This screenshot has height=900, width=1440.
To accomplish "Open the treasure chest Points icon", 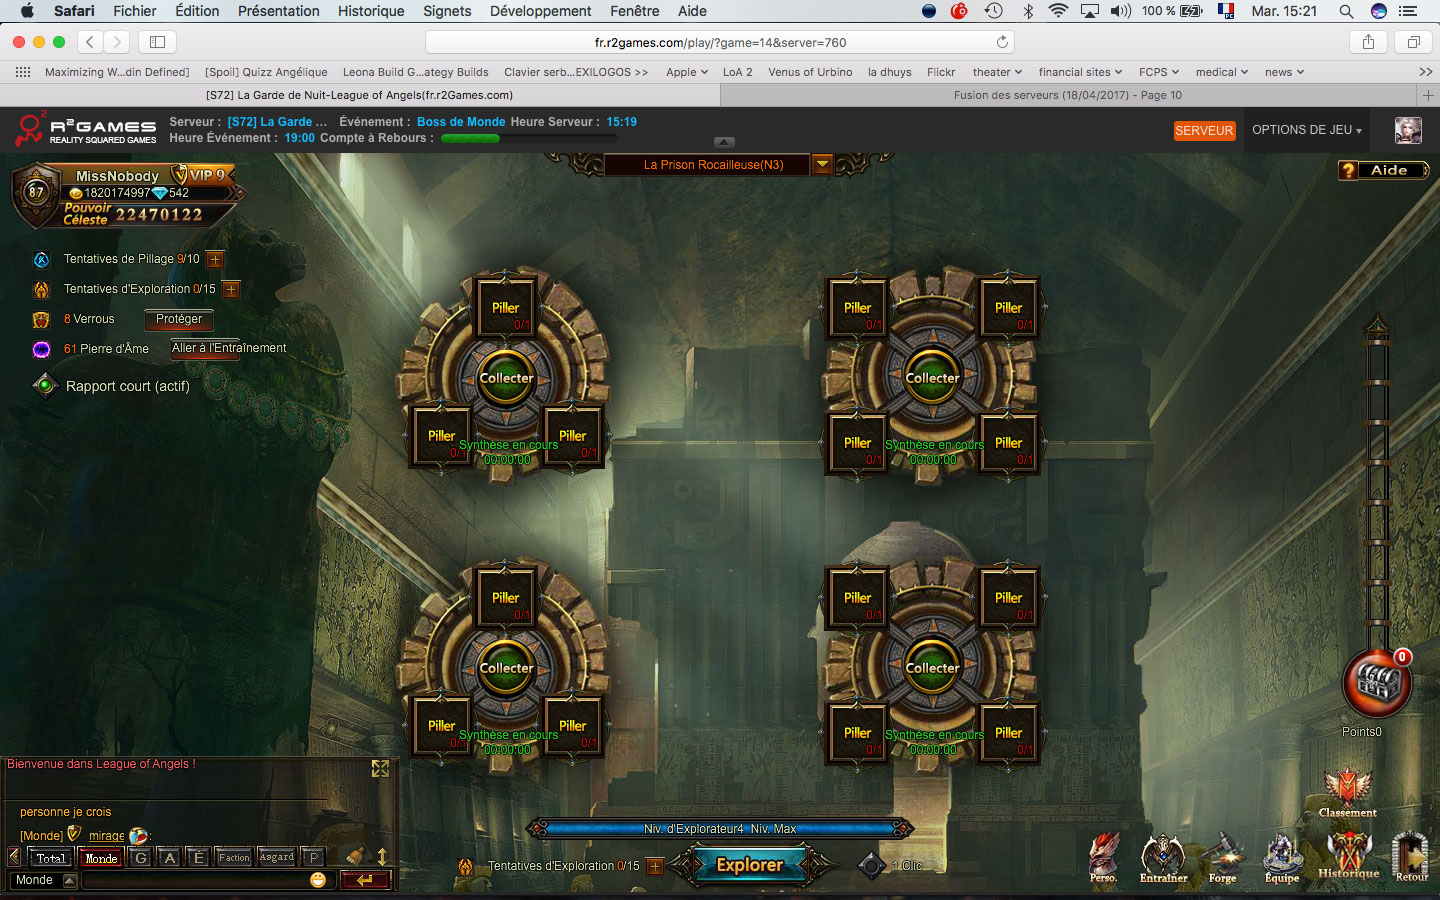I will click(x=1377, y=684).
